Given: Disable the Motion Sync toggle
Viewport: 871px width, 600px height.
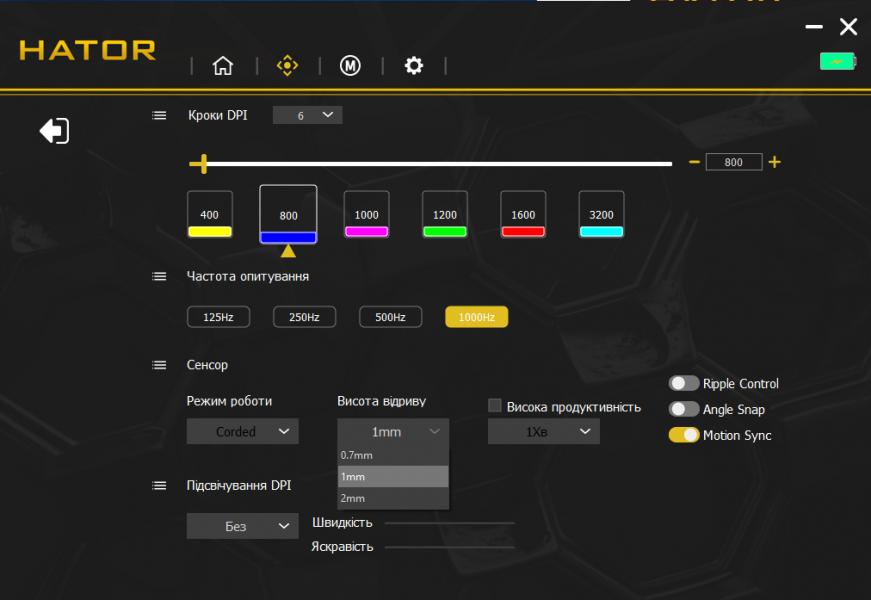Looking at the screenshot, I should (x=684, y=435).
